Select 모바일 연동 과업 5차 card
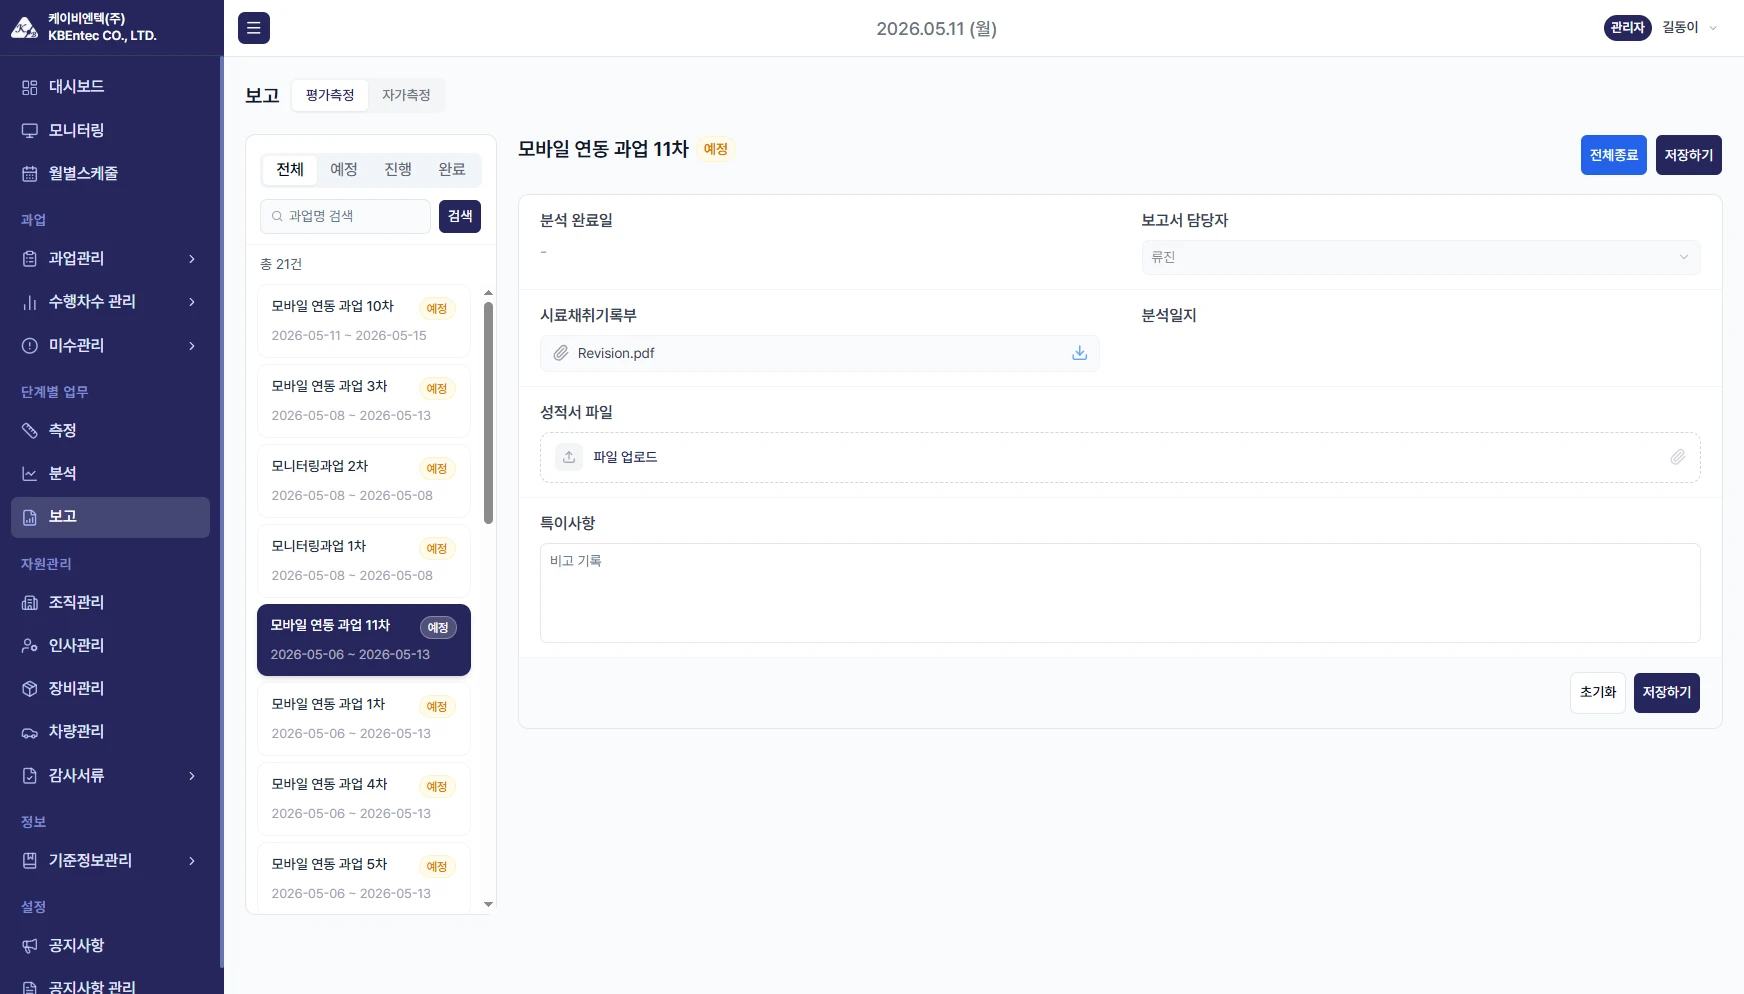This screenshot has height=994, width=1744. (364, 879)
